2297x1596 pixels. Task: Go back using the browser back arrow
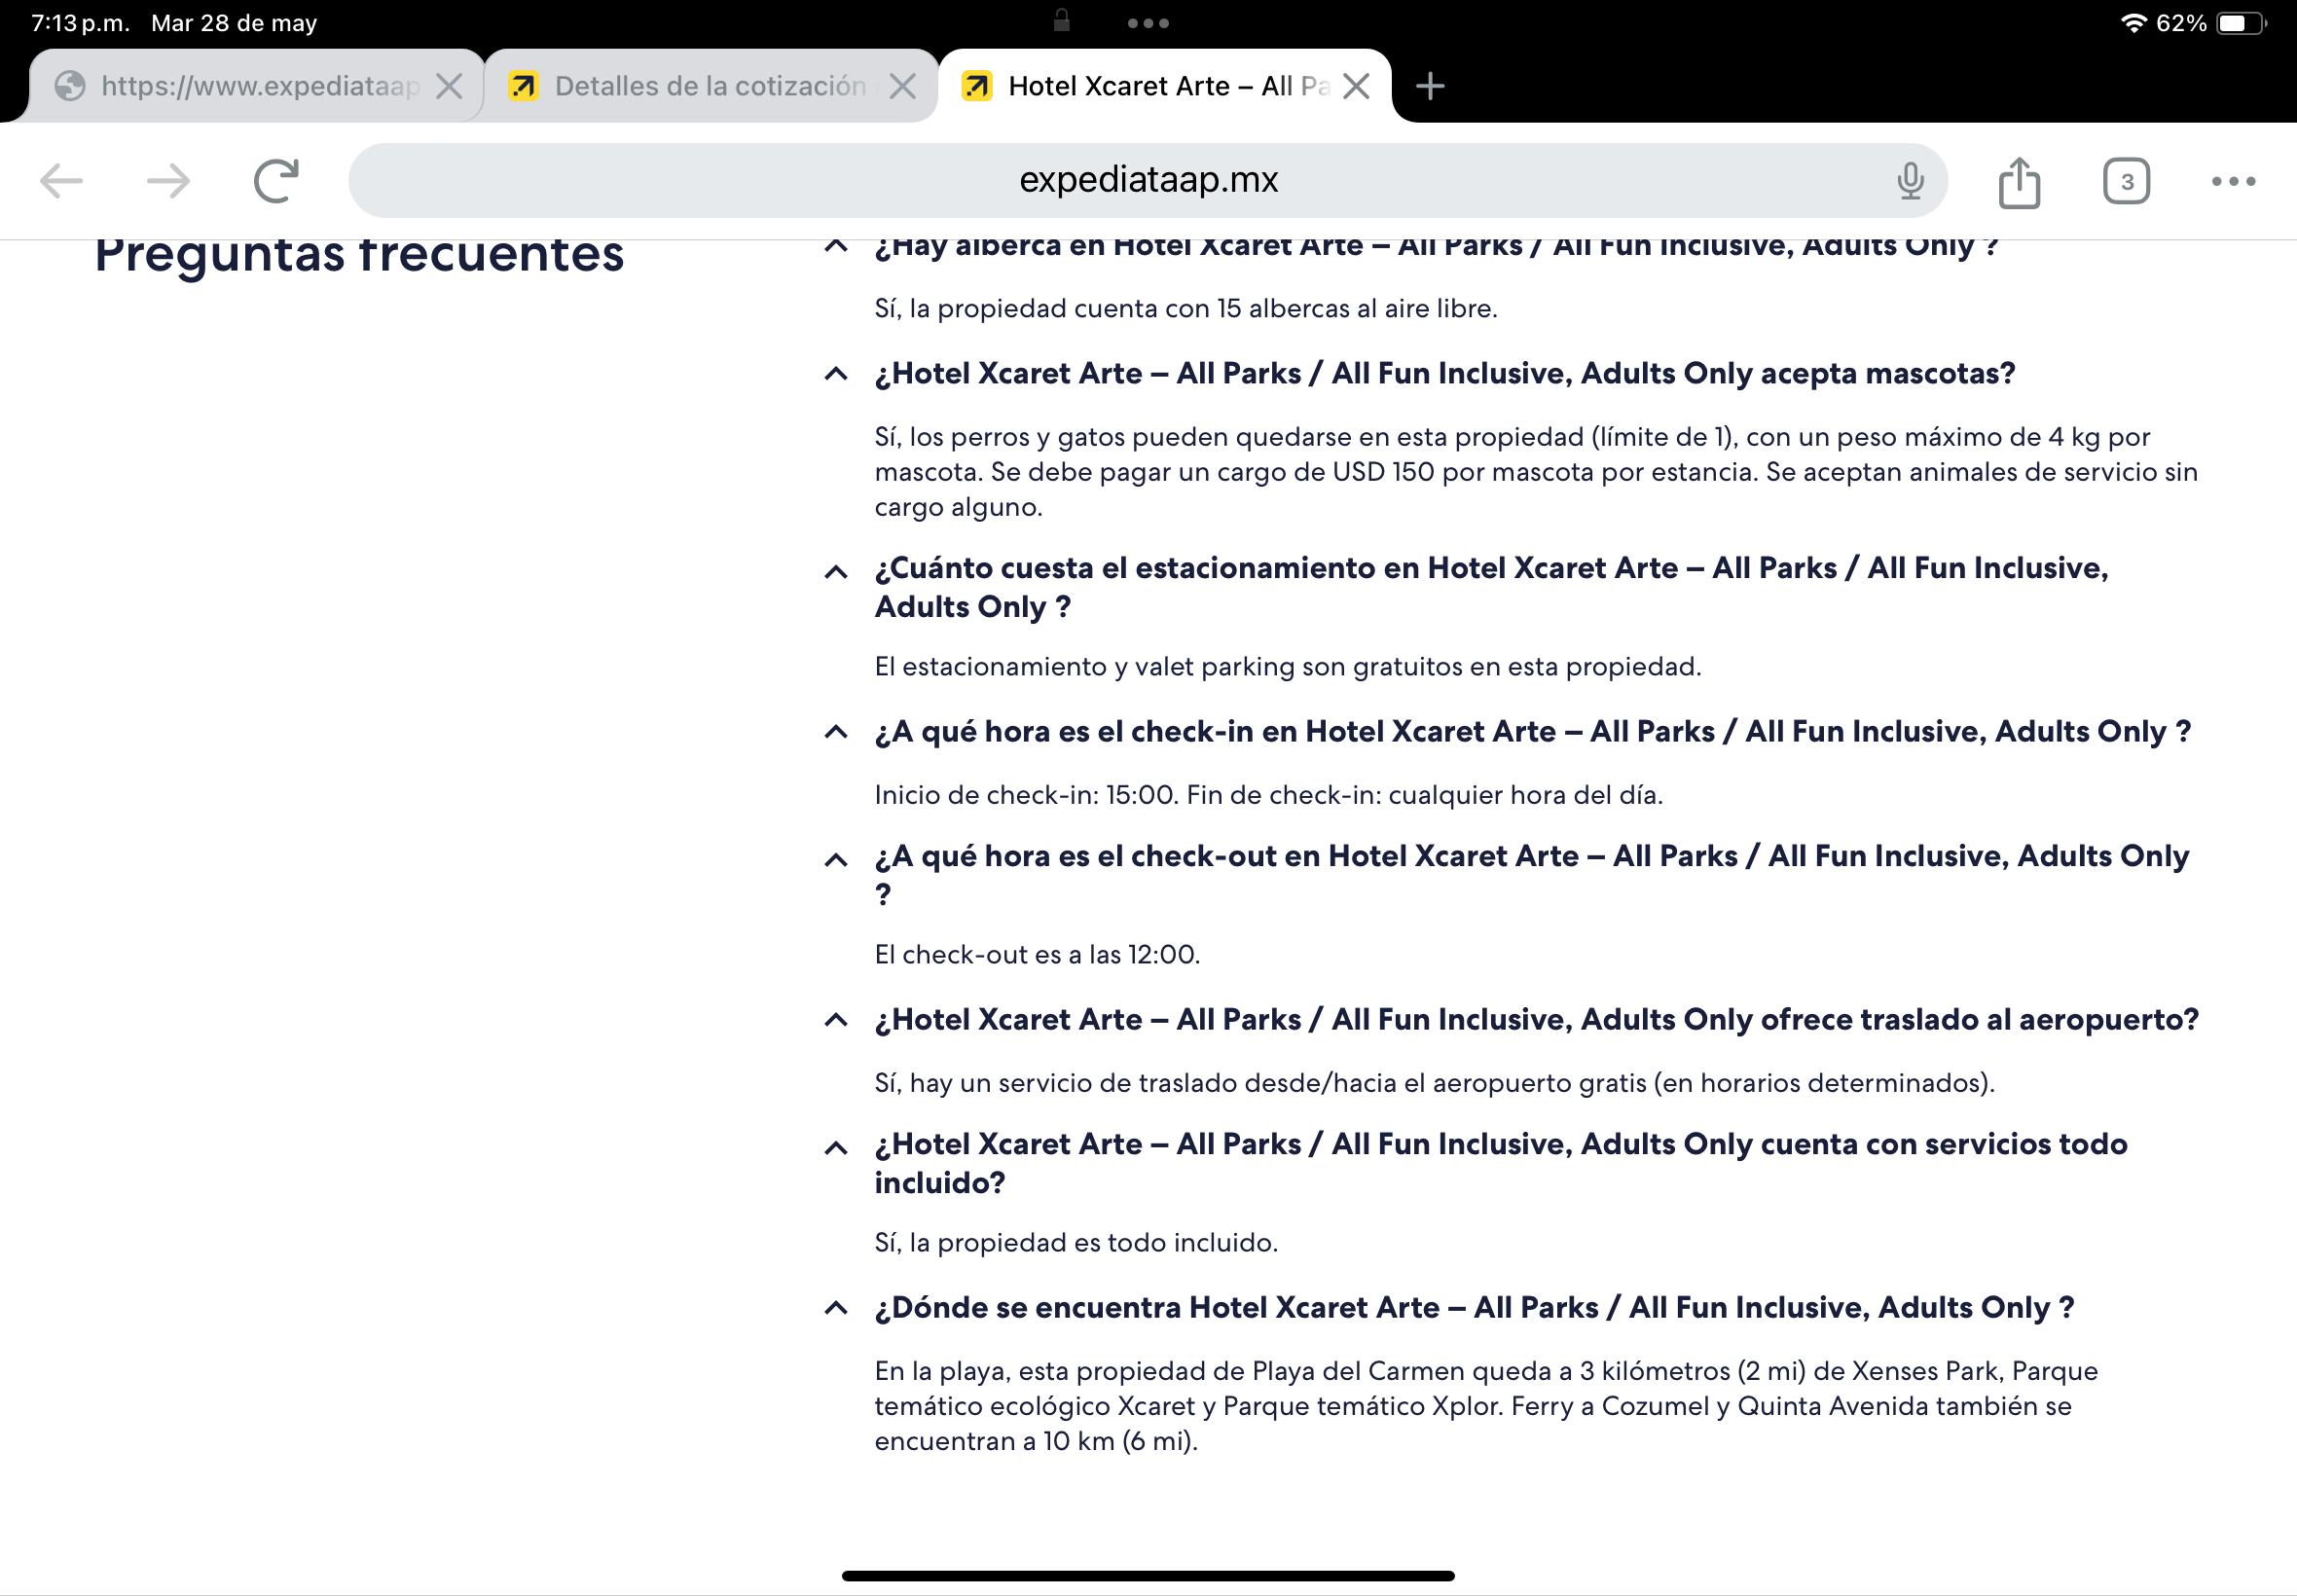(x=62, y=181)
